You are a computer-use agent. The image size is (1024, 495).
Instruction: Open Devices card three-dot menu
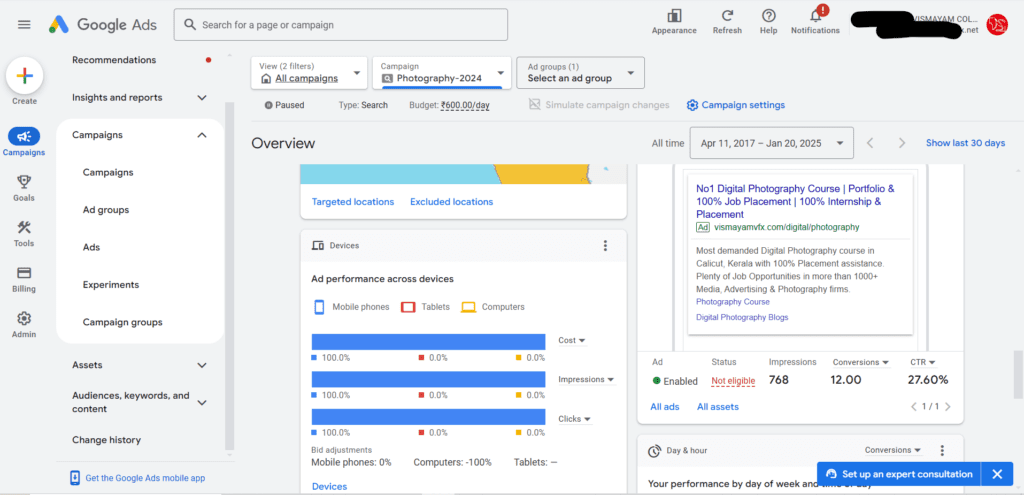[x=605, y=246]
